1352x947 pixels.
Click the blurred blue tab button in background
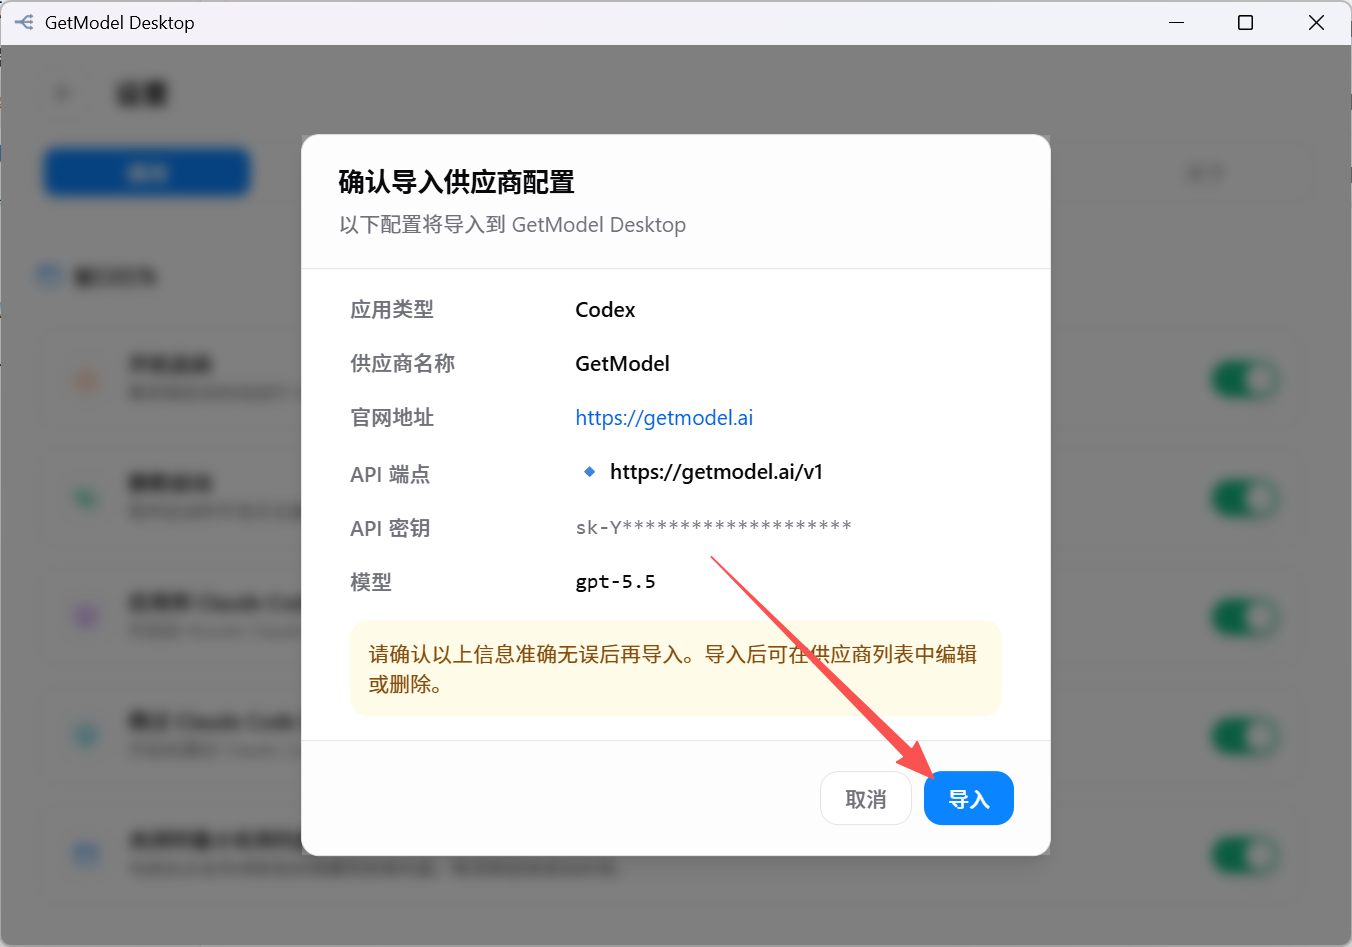pyautogui.click(x=147, y=174)
